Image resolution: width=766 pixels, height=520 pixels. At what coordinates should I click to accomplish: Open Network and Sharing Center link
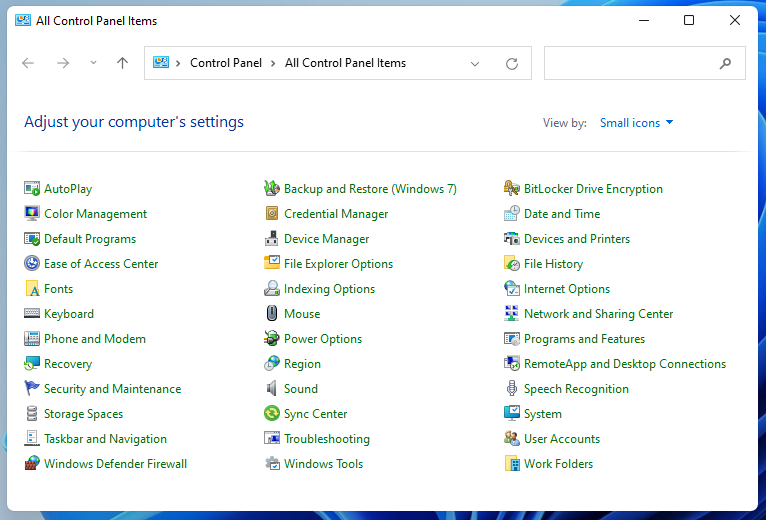[x=598, y=313]
